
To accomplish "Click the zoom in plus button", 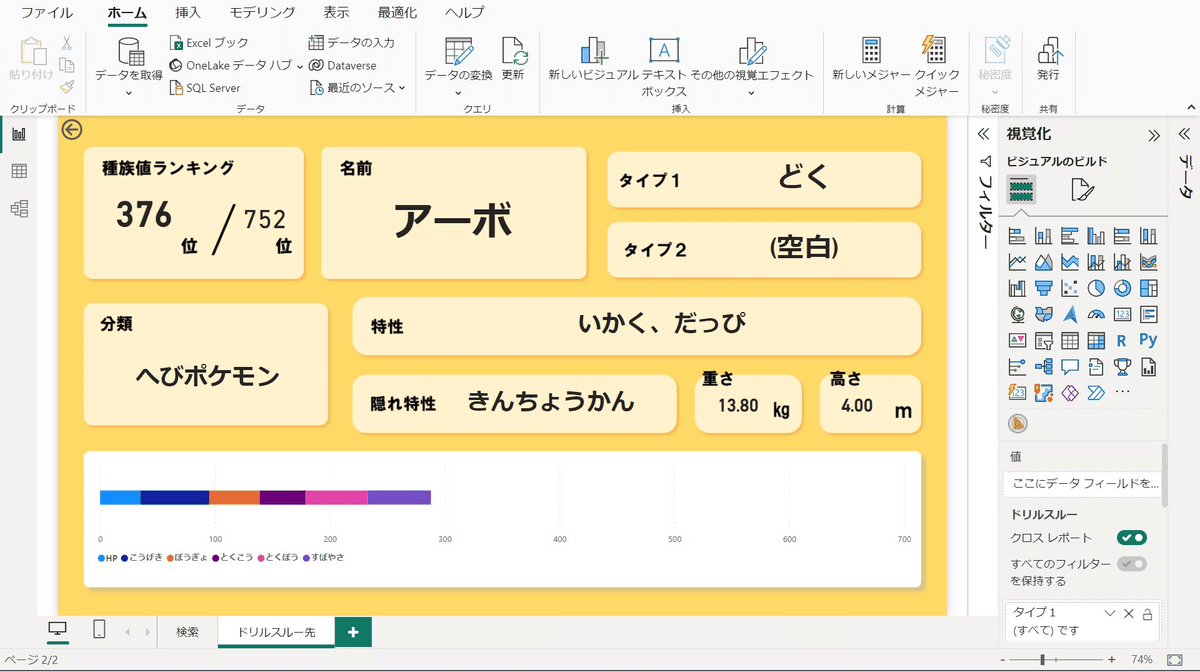I will [x=1112, y=660].
